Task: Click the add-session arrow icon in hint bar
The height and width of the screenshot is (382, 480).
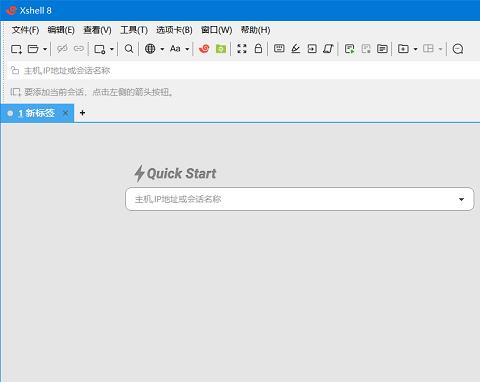Action: 15,92
